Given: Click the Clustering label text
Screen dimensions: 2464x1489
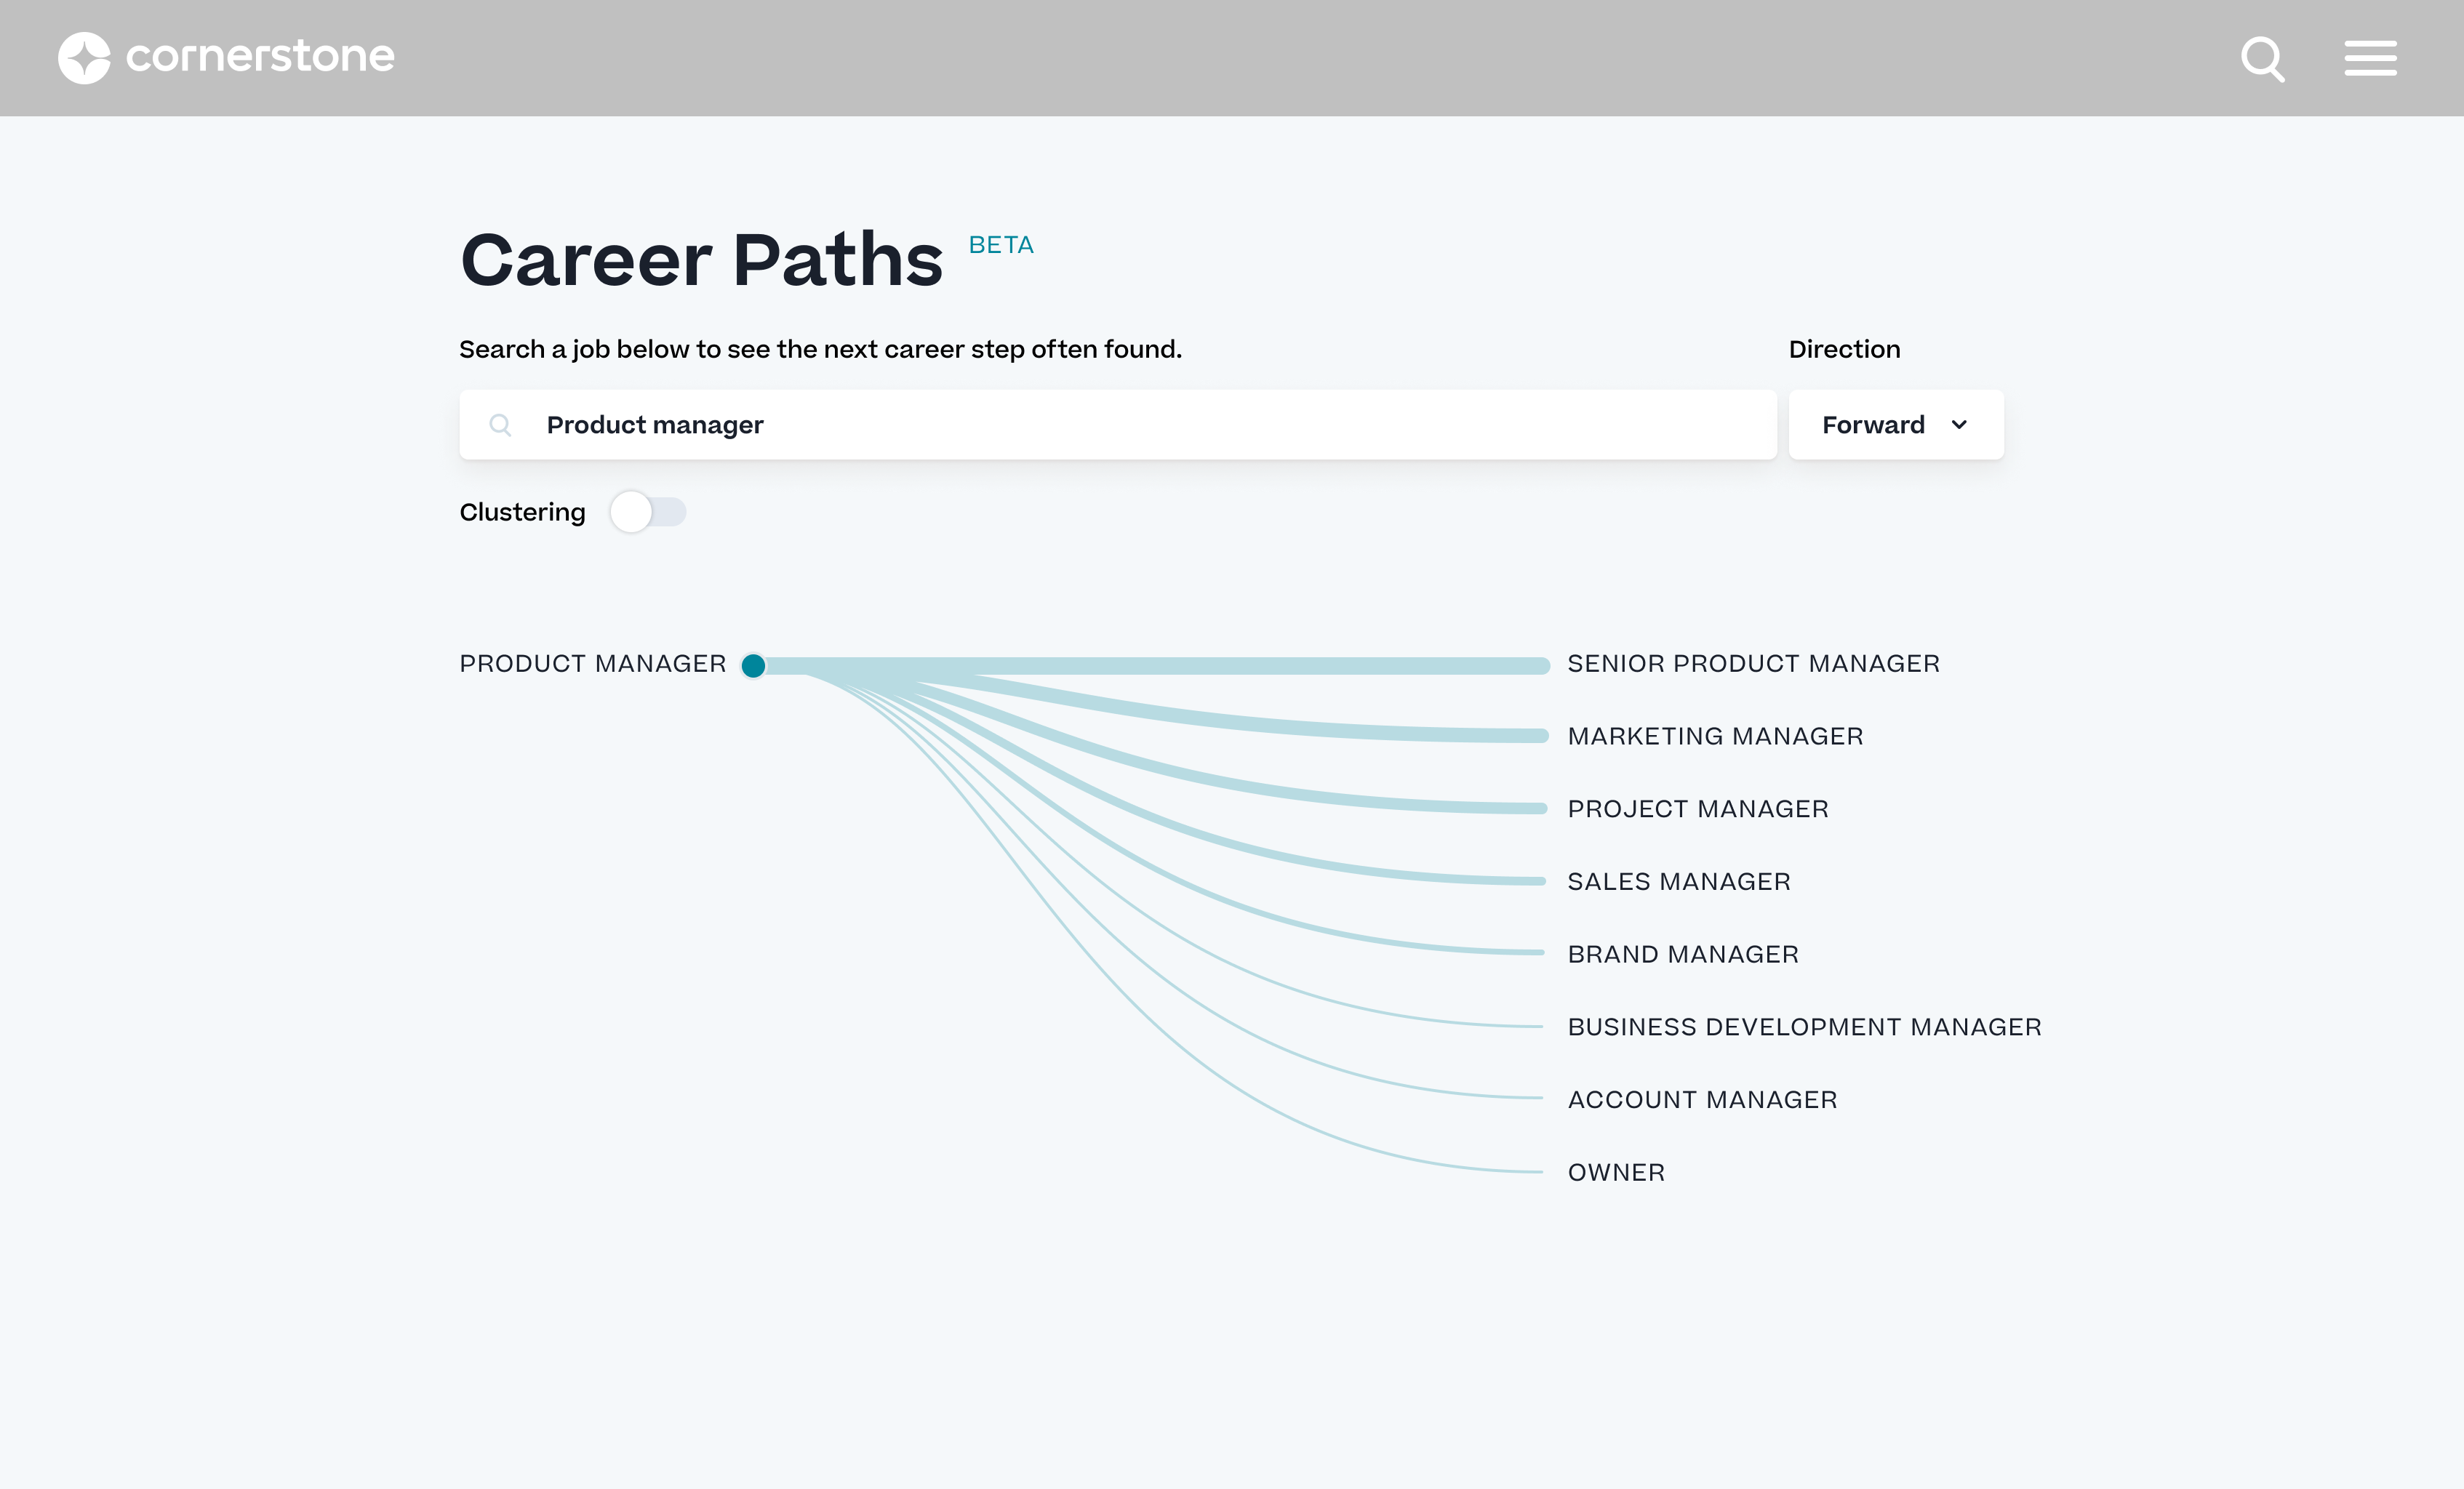Looking at the screenshot, I should tap(522, 512).
